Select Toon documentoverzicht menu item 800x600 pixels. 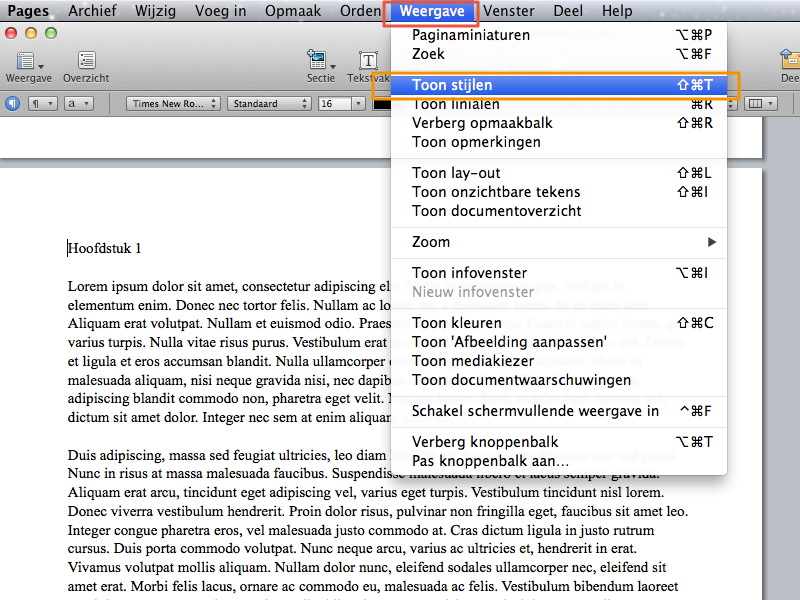click(x=559, y=211)
